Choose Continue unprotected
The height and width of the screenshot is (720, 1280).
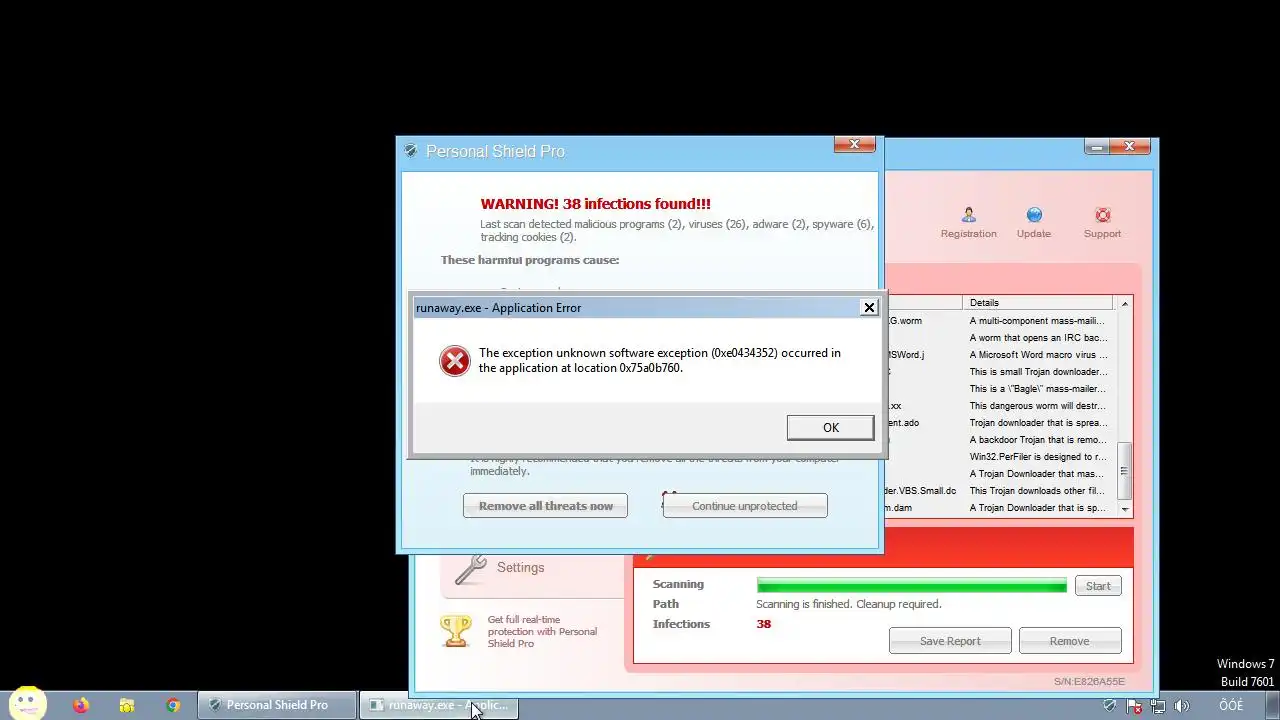coord(745,506)
